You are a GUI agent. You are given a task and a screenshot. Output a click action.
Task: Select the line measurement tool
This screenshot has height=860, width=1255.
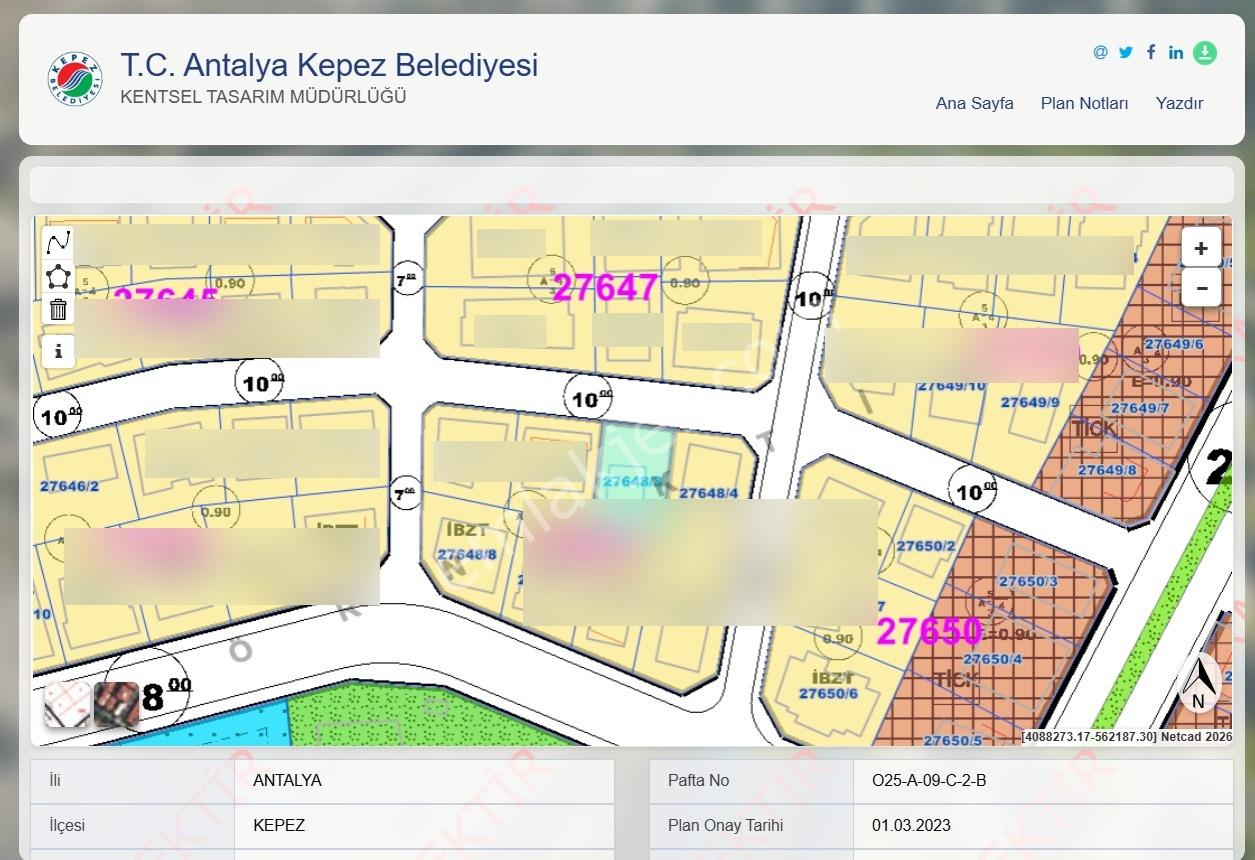tap(59, 242)
